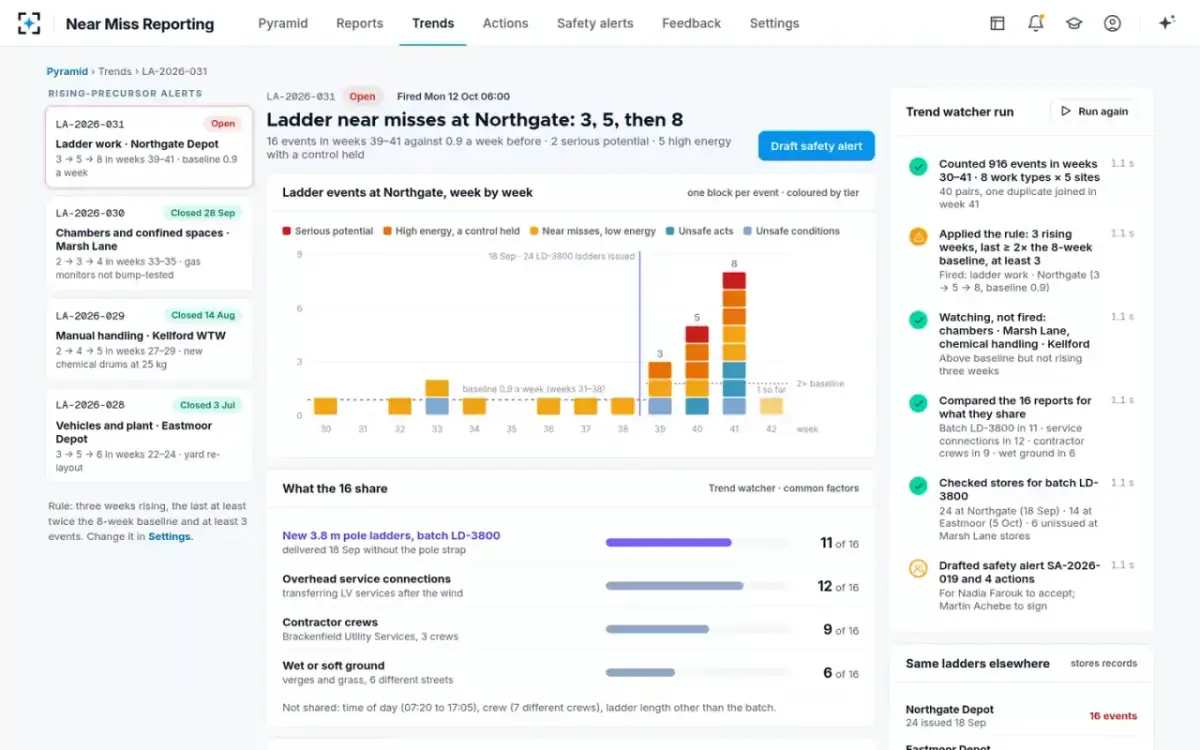Click 'Trend watcher · common factors' label
1200x750 pixels.
pos(783,488)
